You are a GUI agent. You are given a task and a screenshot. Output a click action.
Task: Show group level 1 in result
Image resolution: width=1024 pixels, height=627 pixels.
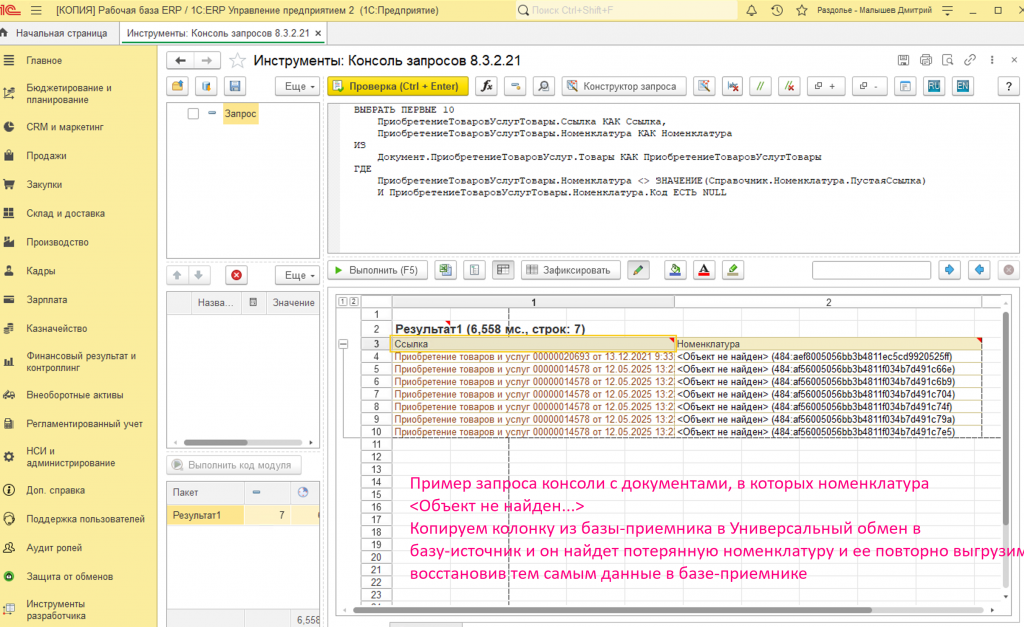[x=343, y=302]
